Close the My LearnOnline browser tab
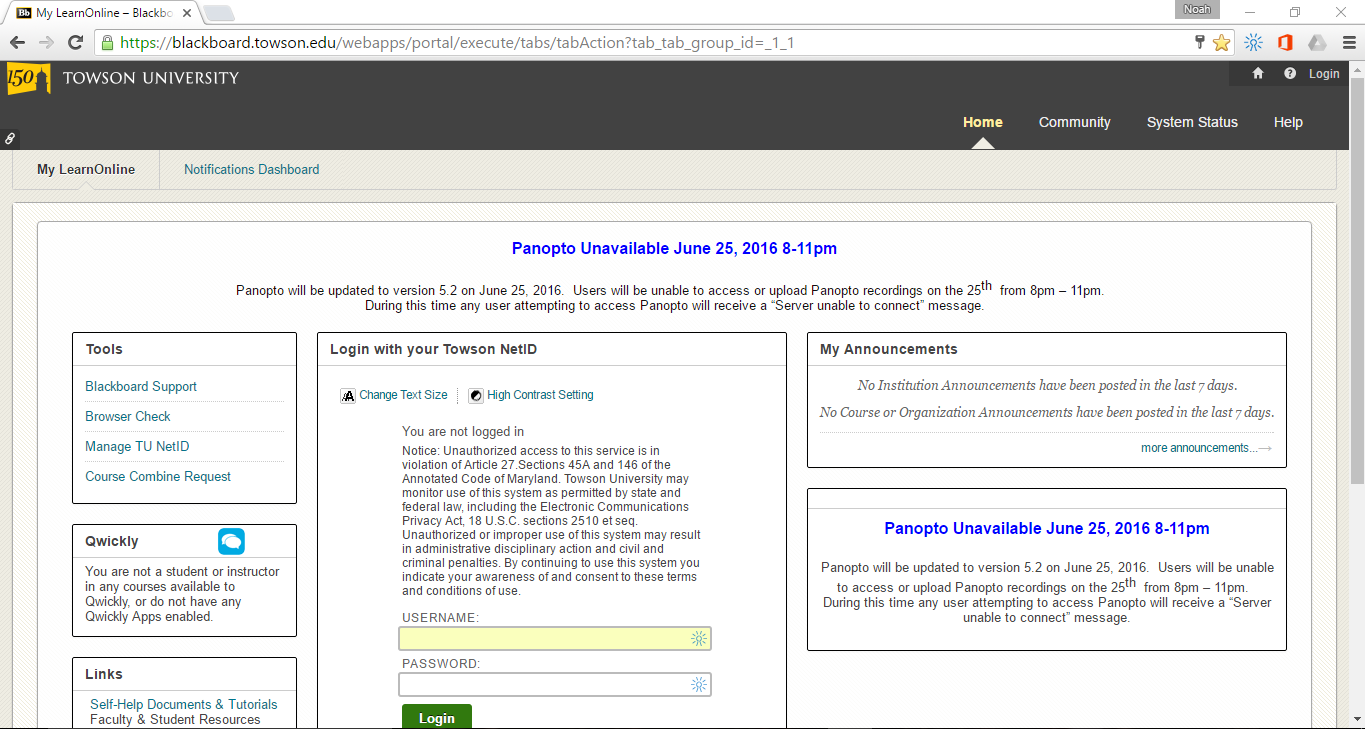 pyautogui.click(x=187, y=14)
